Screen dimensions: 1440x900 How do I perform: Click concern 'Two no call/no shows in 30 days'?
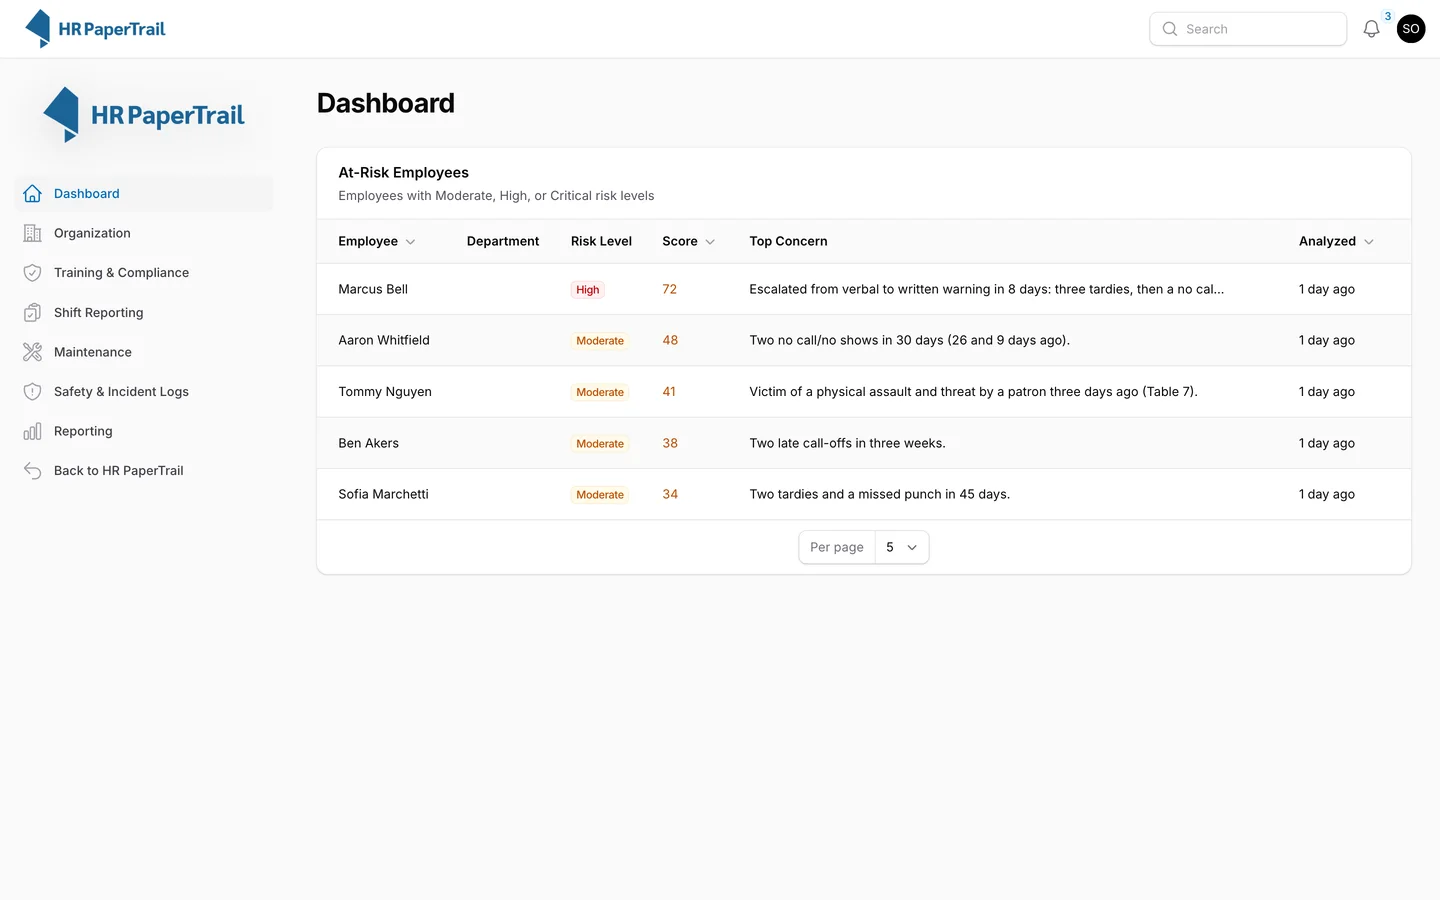point(909,340)
